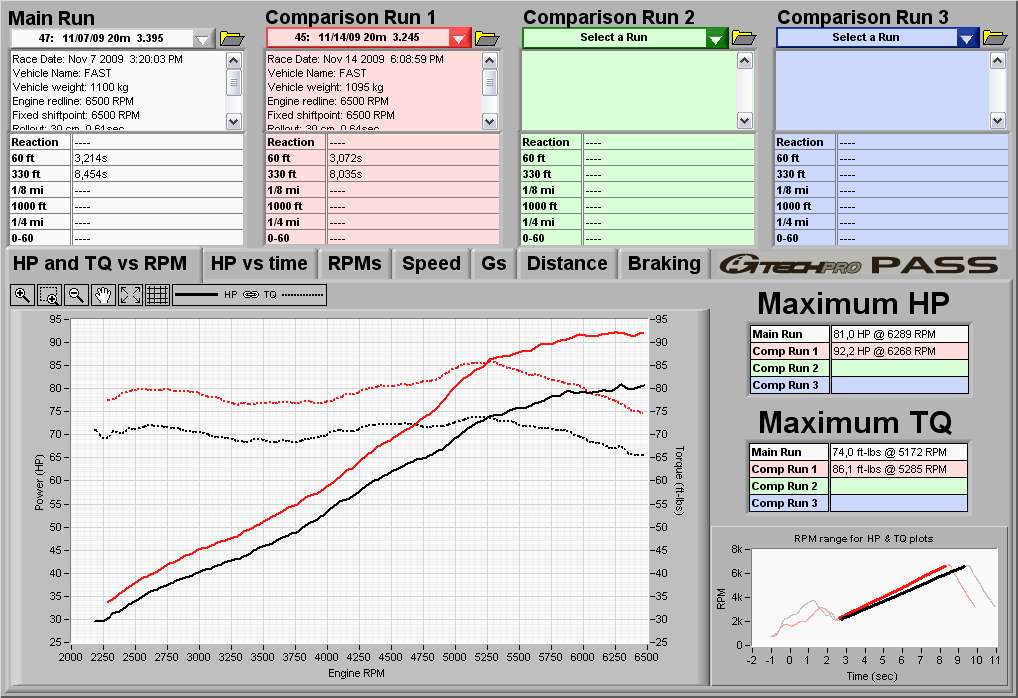Toggle the HP TQ link legend
1018x698 pixels.
click(x=249, y=295)
